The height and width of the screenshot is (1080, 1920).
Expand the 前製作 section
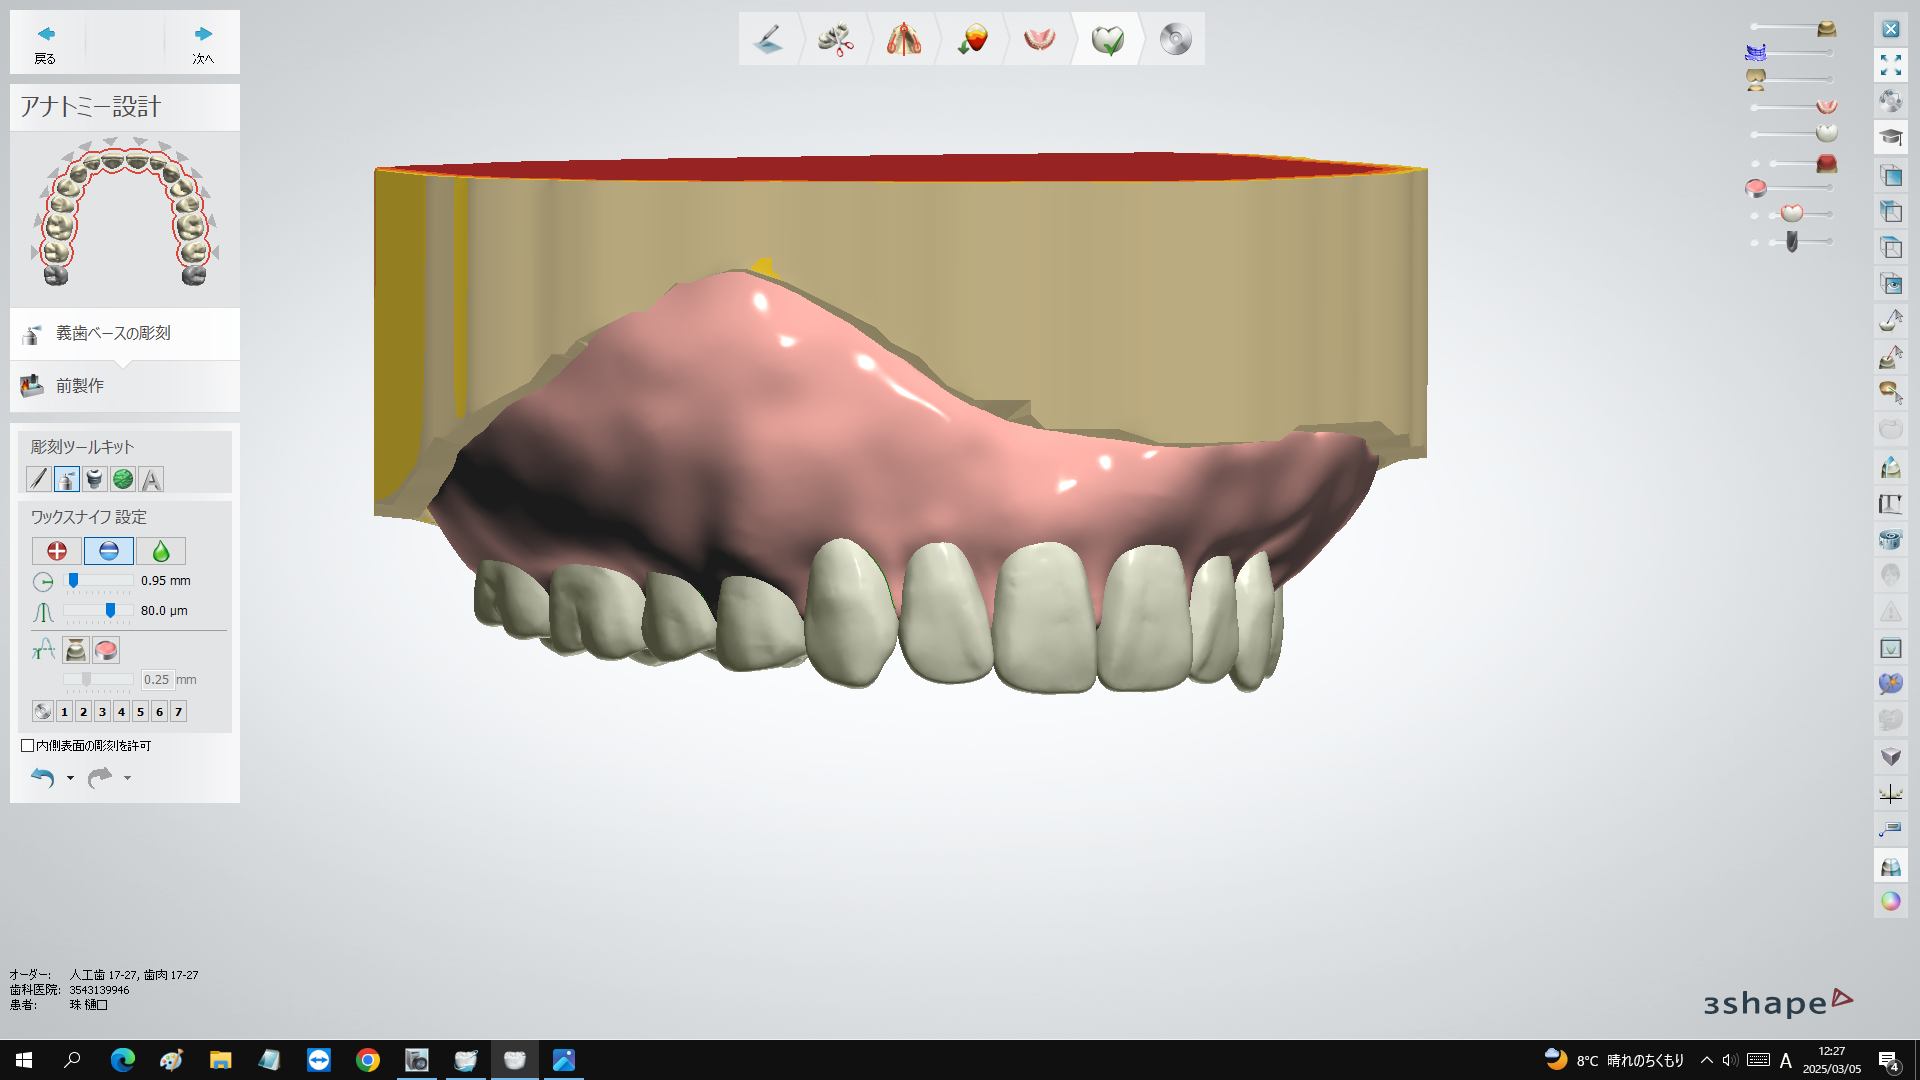(x=80, y=386)
